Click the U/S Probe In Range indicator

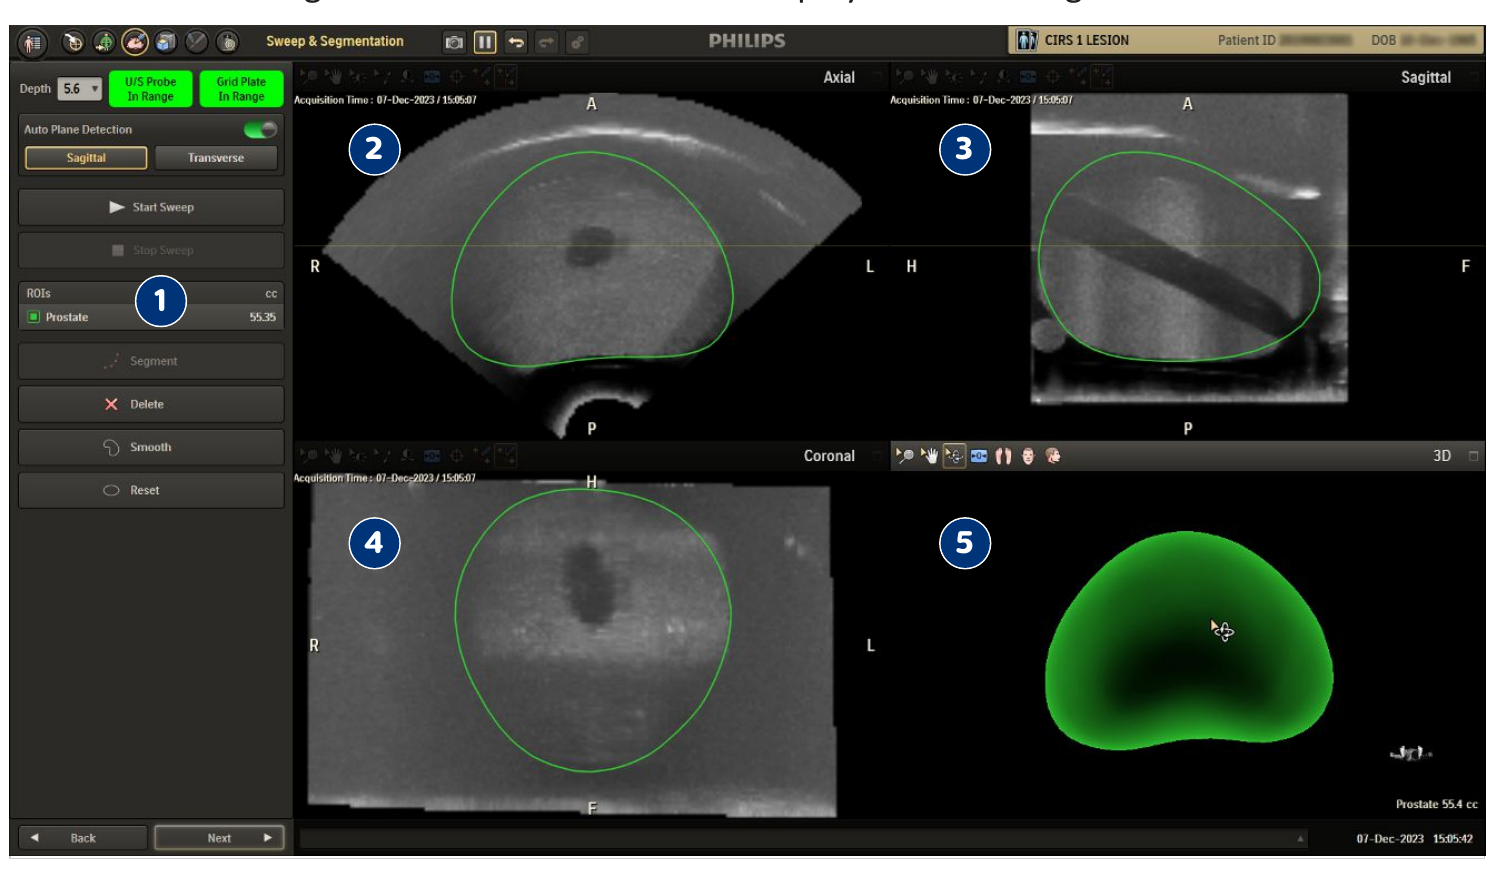point(151,89)
